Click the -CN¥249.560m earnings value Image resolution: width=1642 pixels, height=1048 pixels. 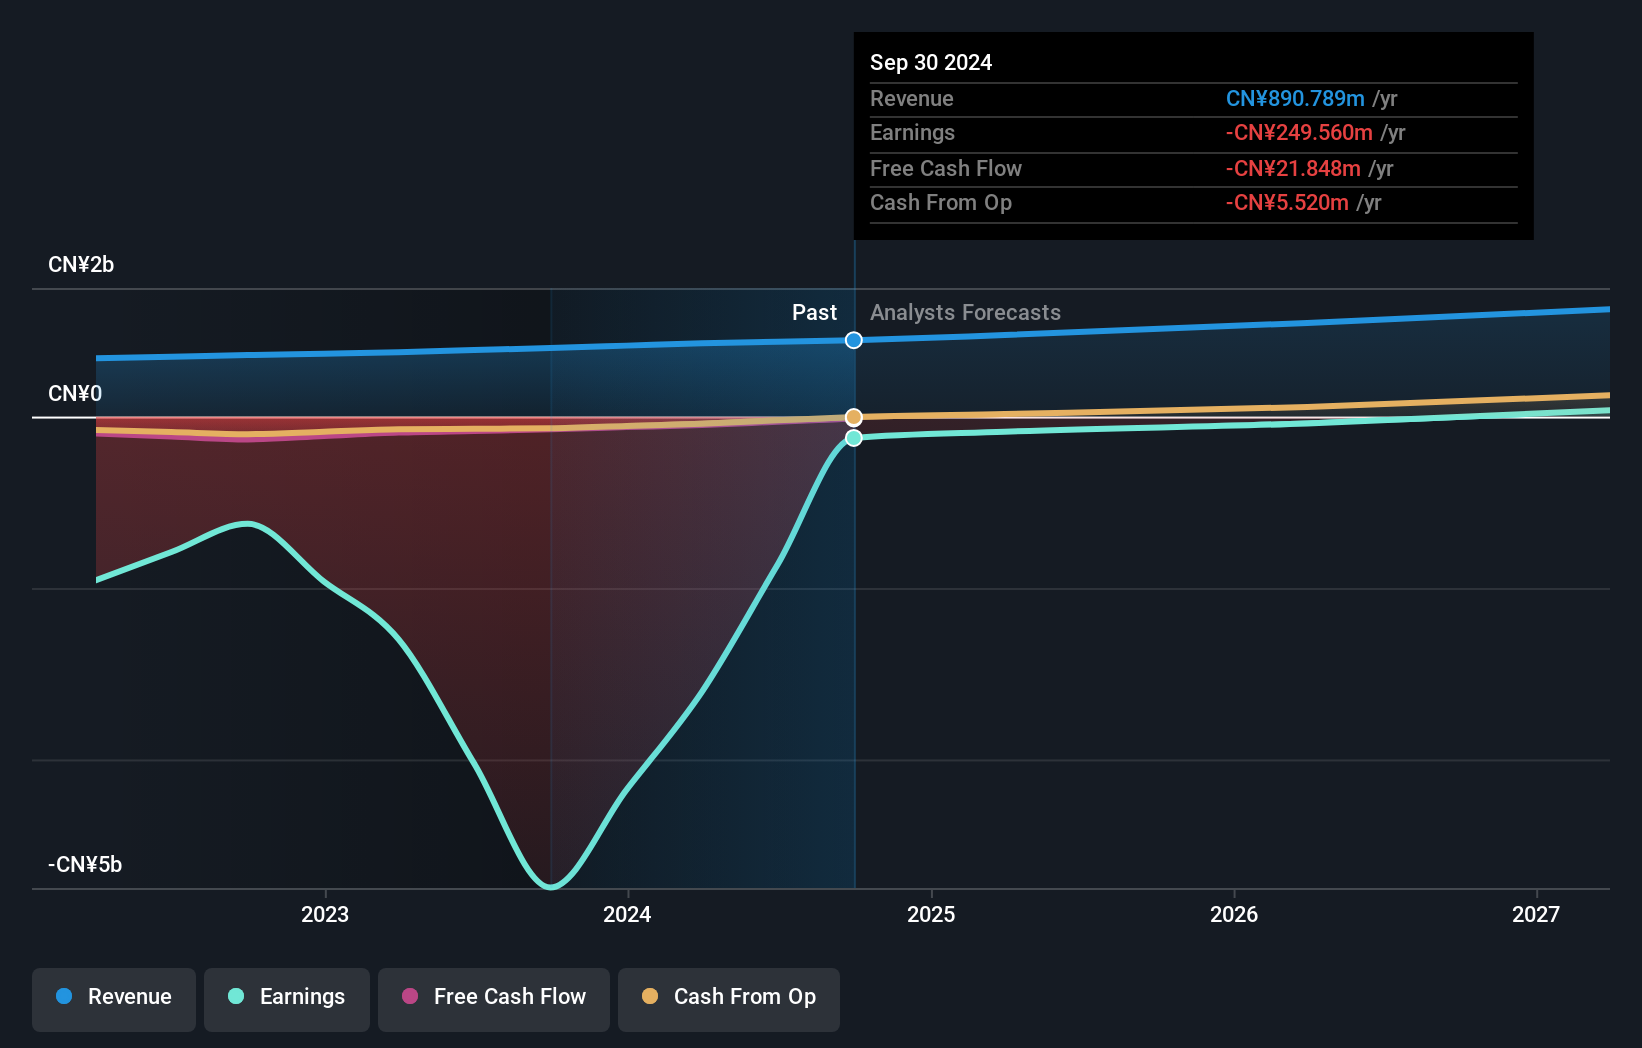(1299, 132)
